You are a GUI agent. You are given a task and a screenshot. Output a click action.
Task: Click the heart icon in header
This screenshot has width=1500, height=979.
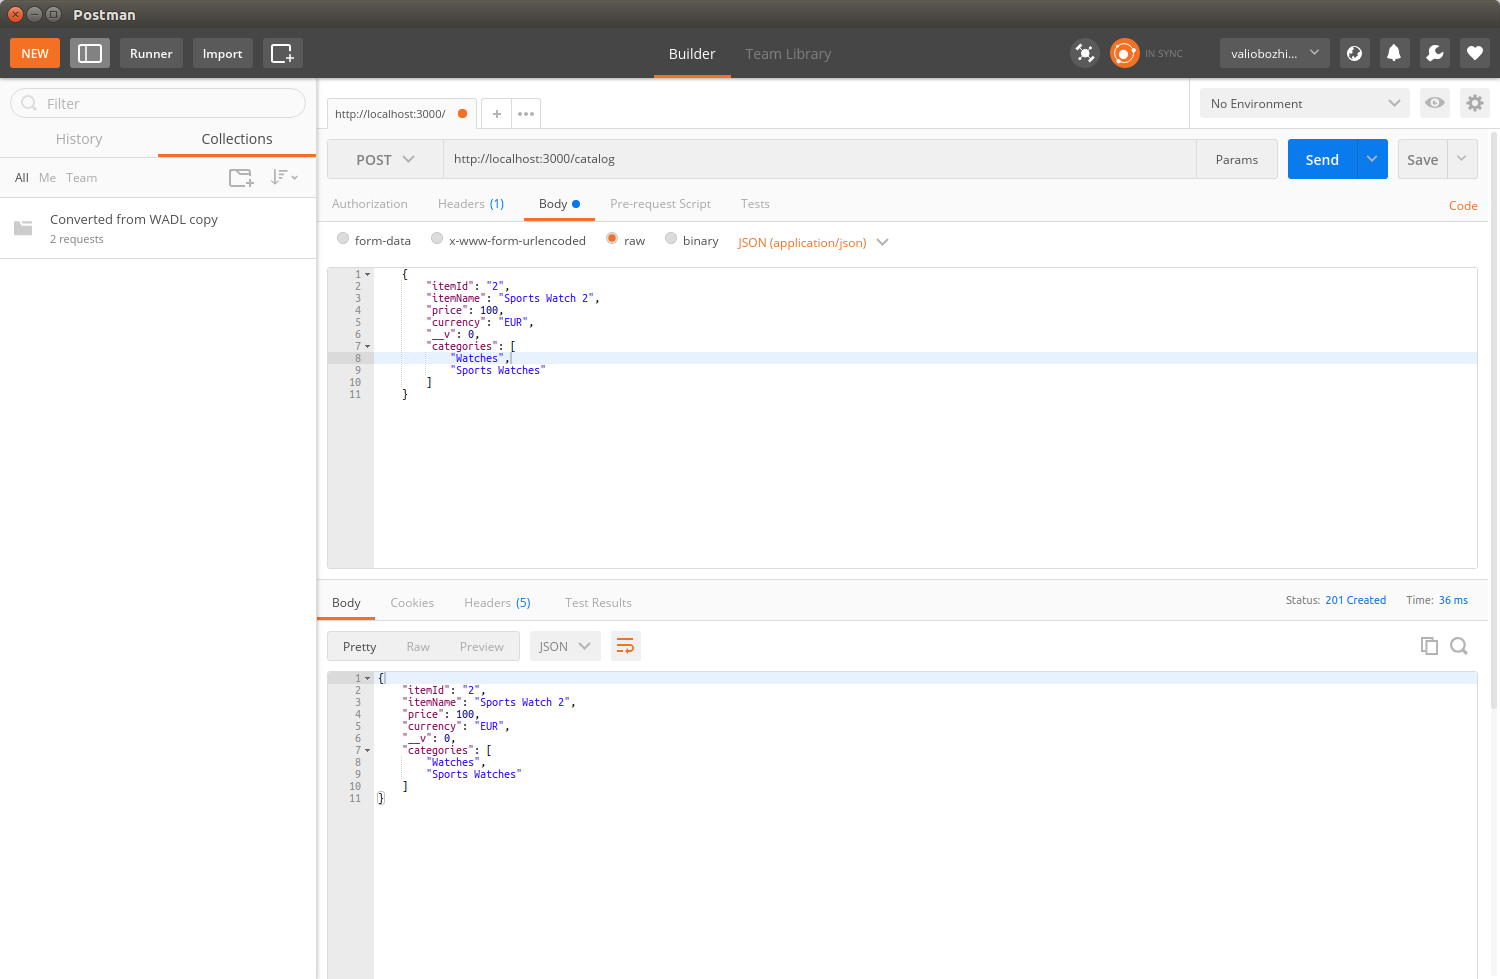tap(1474, 54)
